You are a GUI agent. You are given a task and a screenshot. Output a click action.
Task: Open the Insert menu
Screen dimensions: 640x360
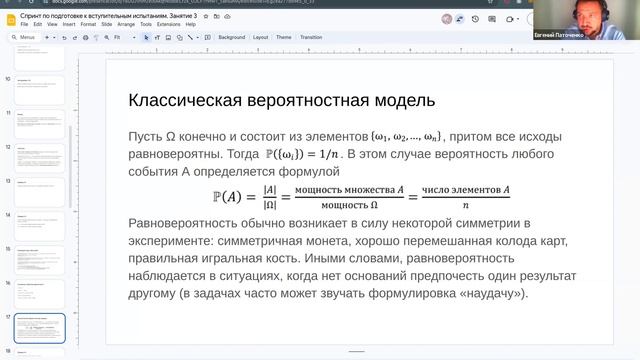point(69,24)
